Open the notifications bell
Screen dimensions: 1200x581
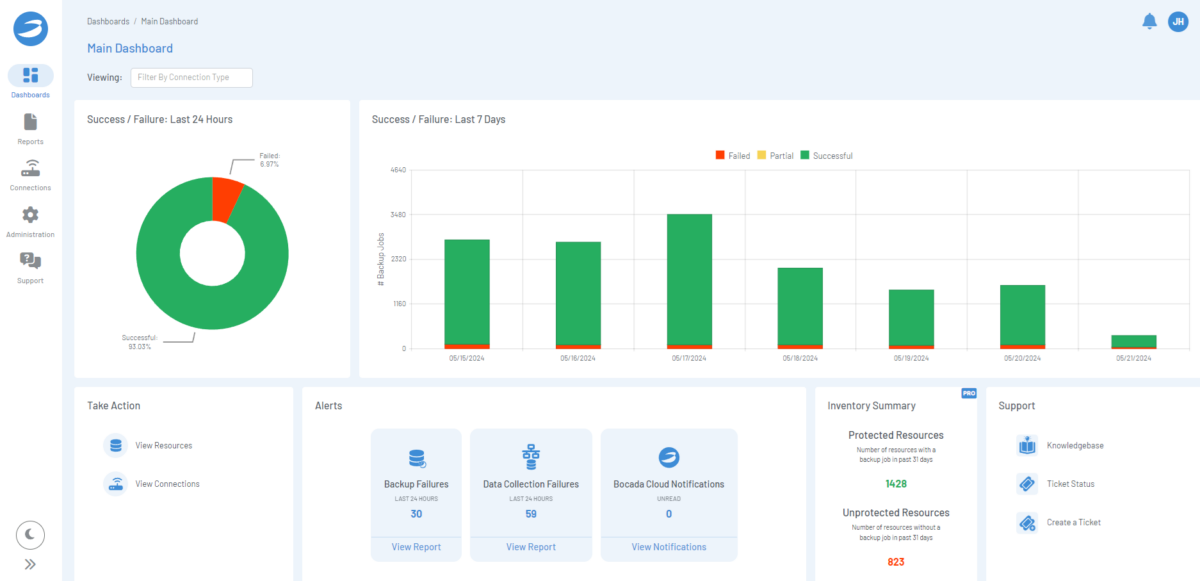(1149, 20)
